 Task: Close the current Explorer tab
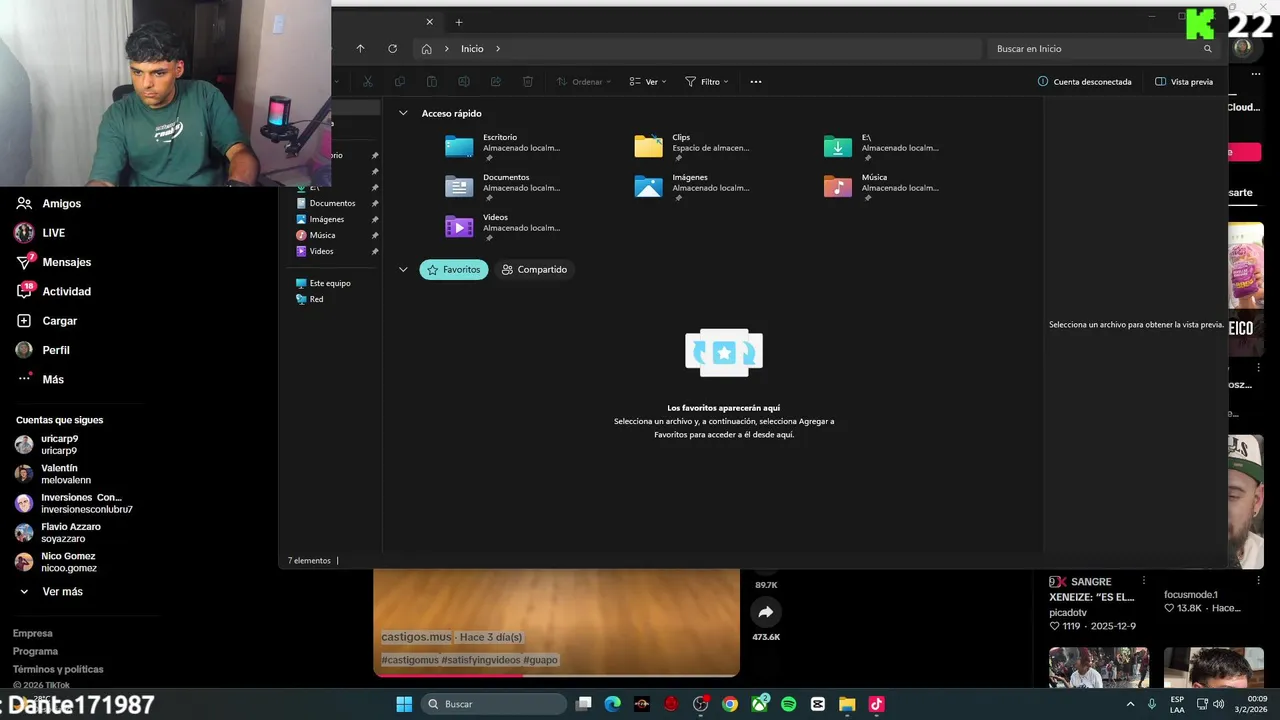[430, 22]
